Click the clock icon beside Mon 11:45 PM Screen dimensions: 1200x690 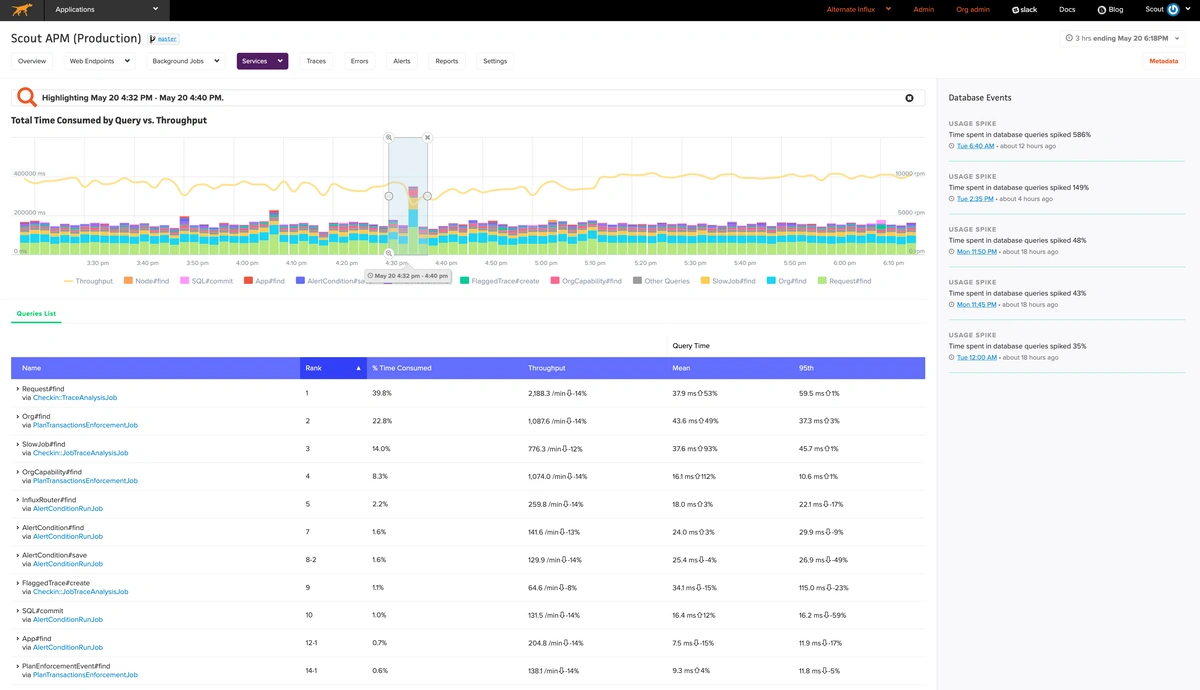tap(952, 304)
